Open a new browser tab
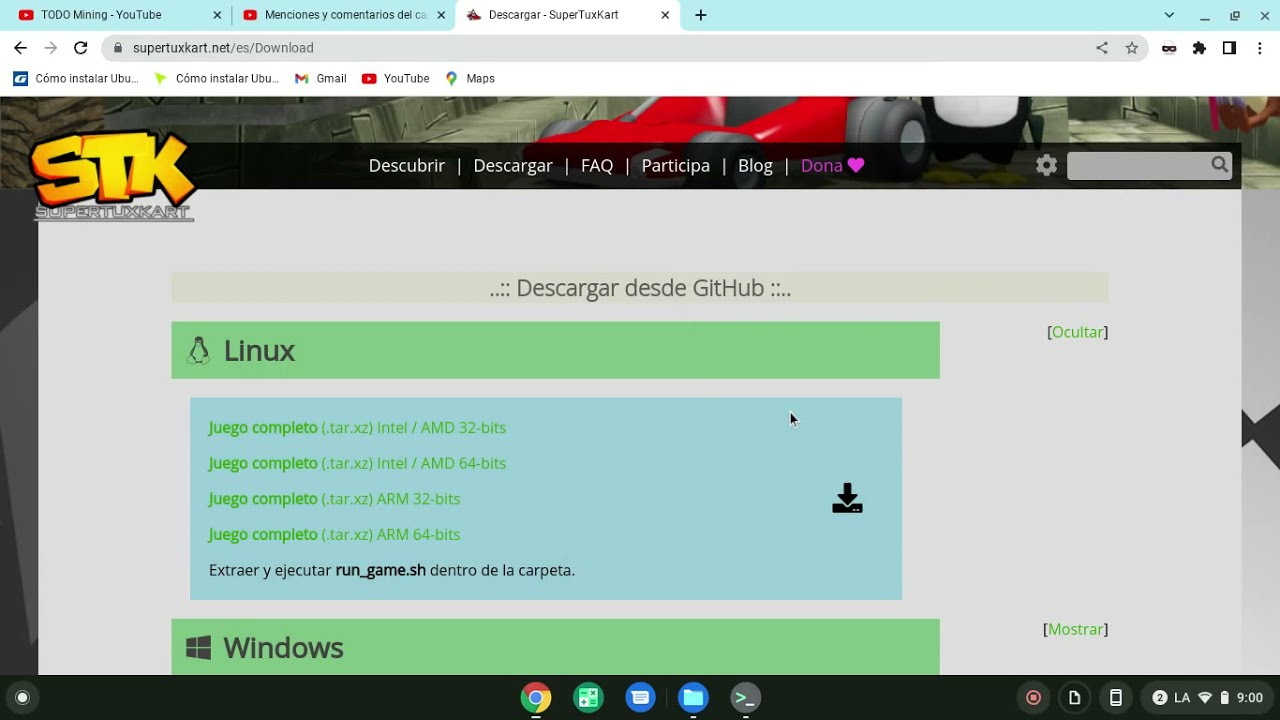 tap(701, 15)
